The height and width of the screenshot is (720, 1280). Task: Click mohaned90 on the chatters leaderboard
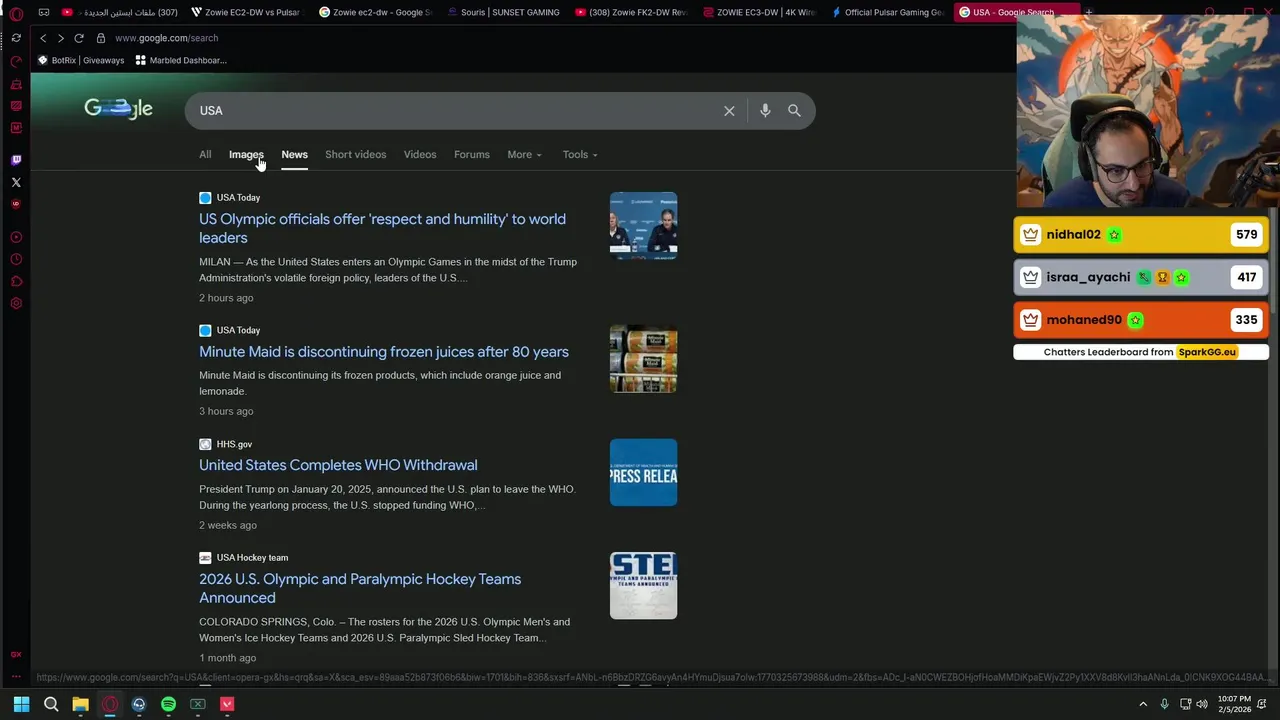coord(1141,320)
